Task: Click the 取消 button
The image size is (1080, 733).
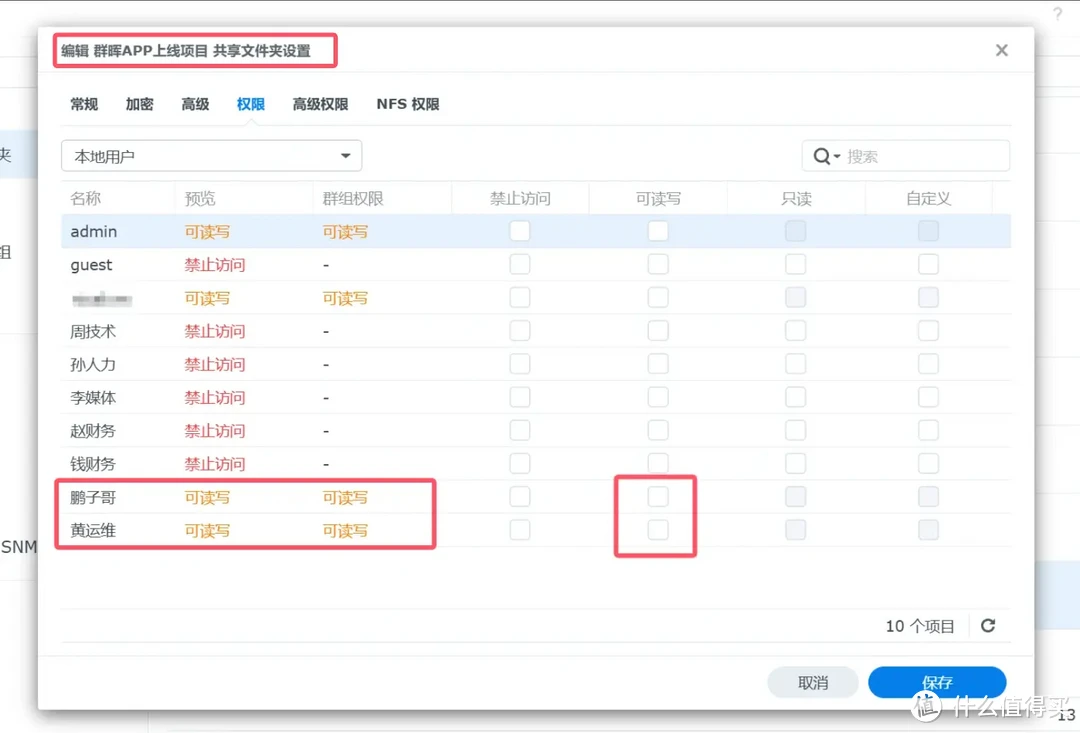Action: [813, 682]
